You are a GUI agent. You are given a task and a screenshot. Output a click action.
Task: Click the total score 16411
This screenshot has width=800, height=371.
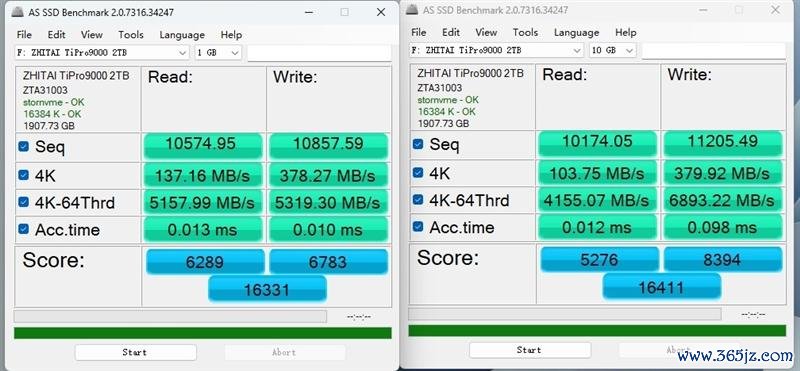[x=662, y=286]
